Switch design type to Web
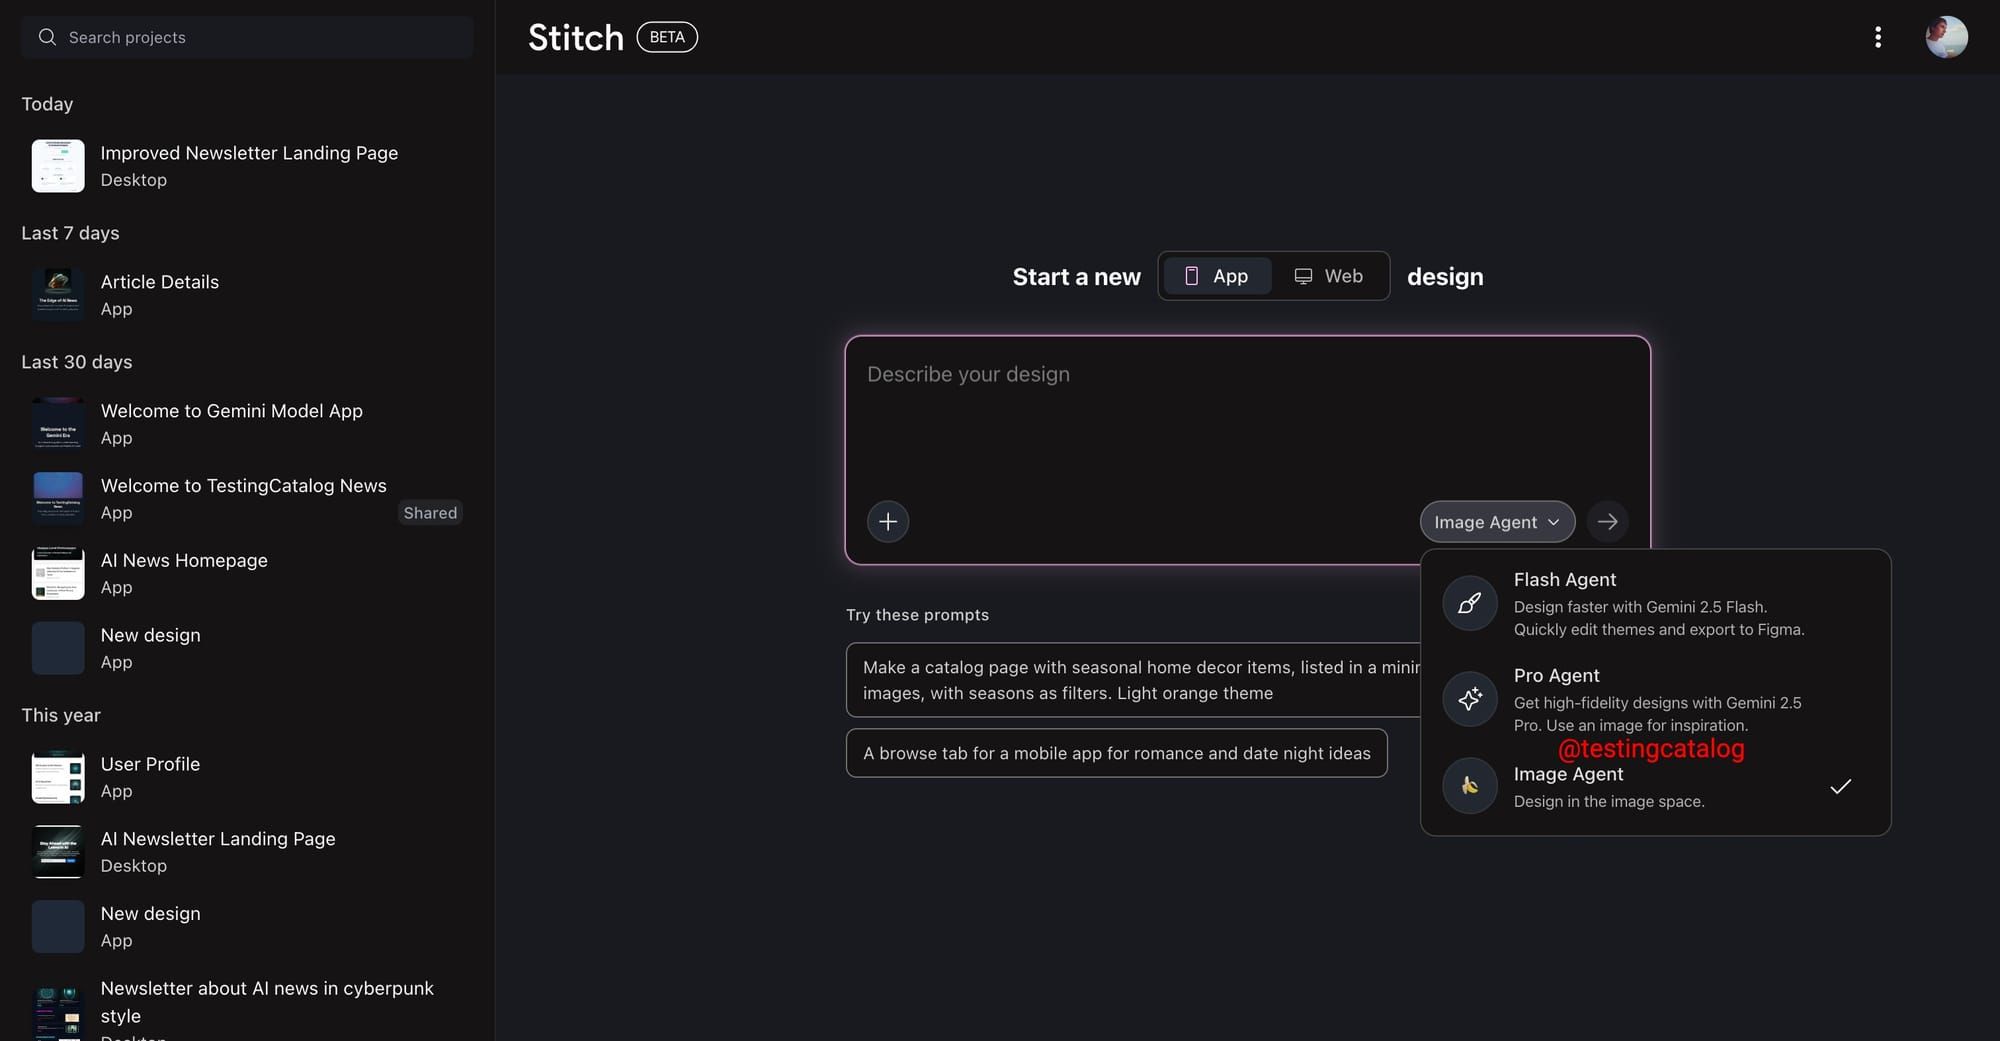 [1329, 276]
